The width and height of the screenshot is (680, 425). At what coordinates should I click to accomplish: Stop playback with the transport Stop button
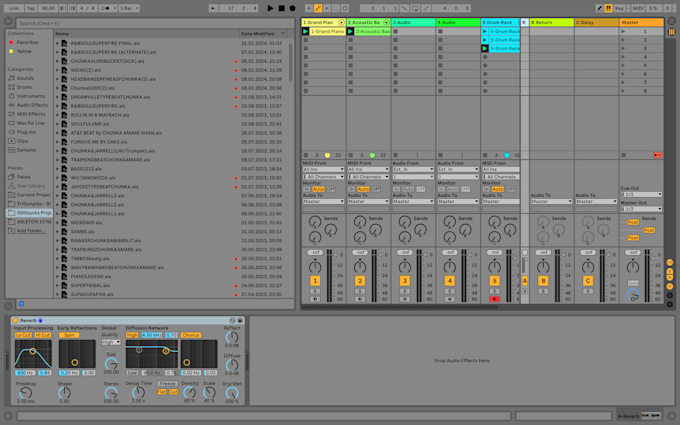[281, 8]
